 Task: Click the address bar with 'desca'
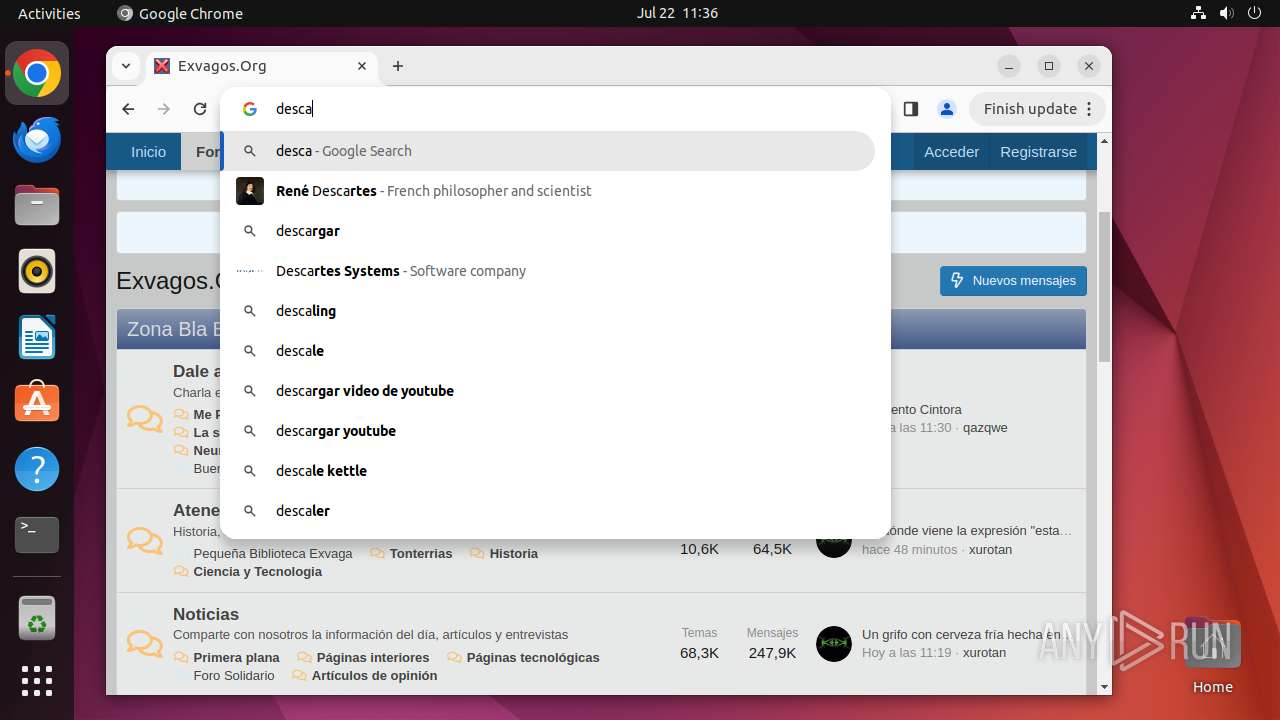[x=575, y=109]
